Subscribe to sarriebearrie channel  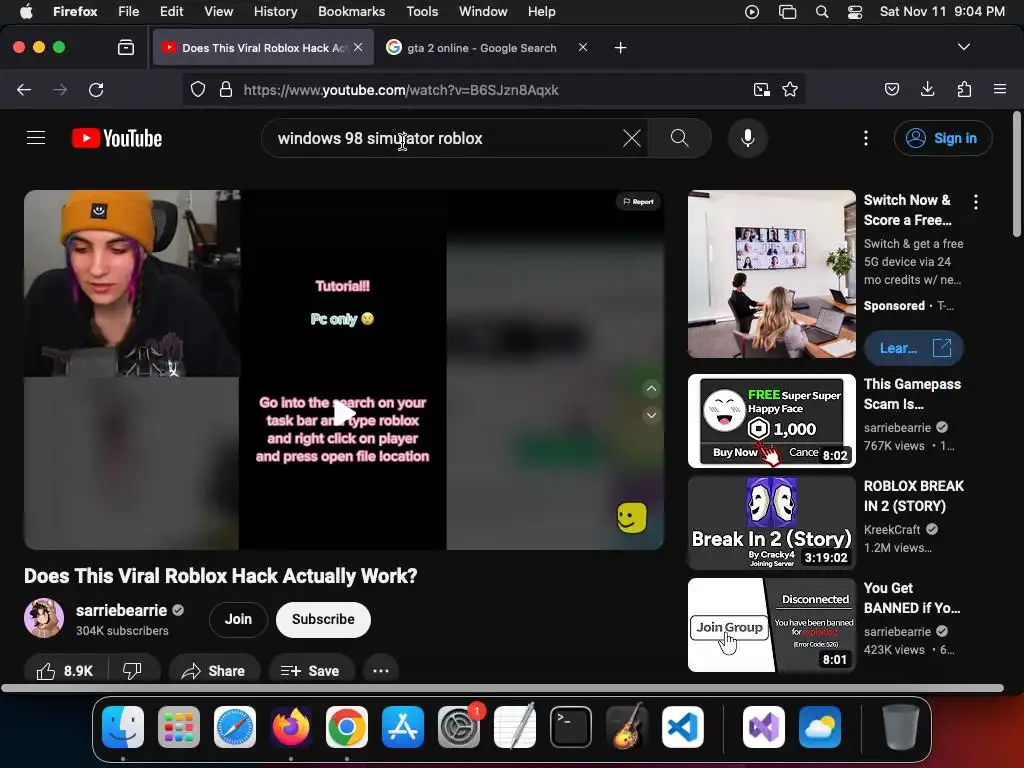[x=323, y=620]
